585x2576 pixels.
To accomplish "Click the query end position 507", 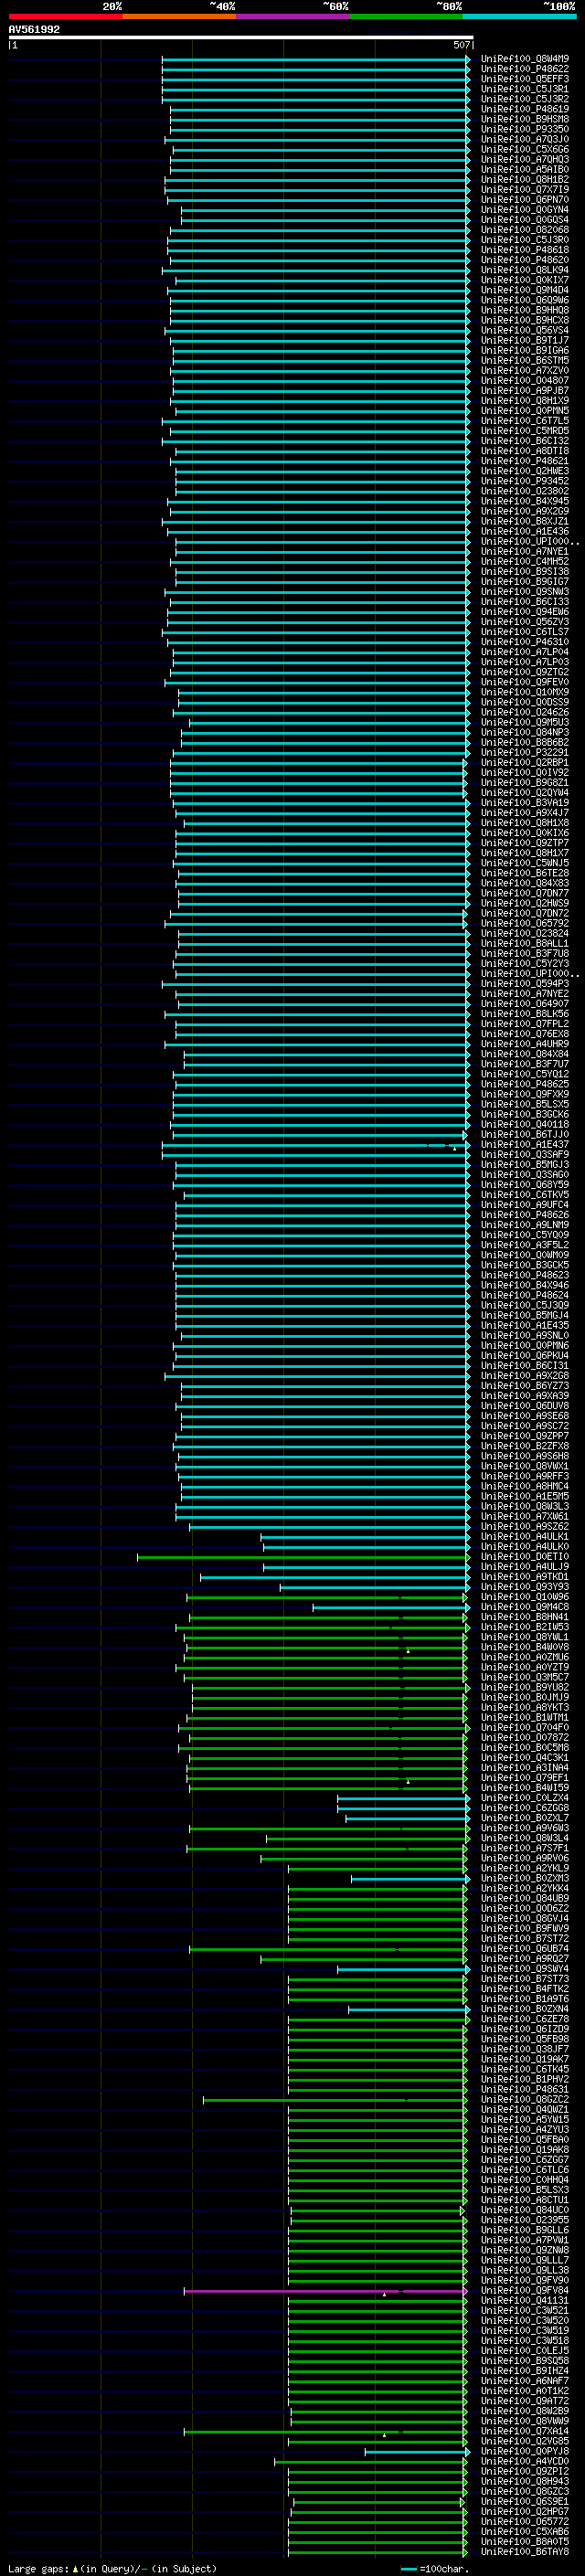I will pyautogui.click(x=461, y=45).
